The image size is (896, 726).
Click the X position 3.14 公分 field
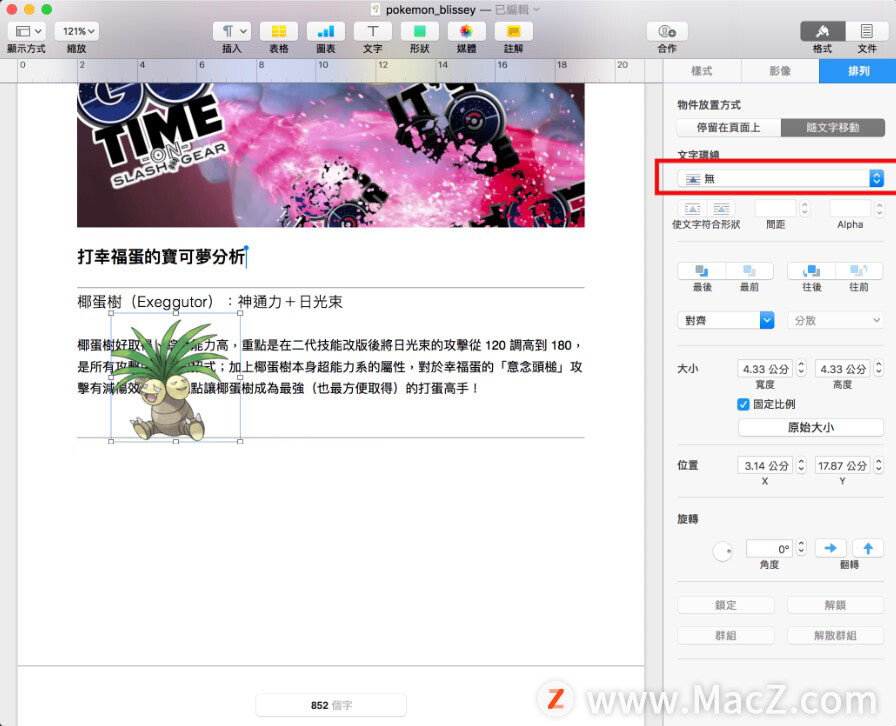(765, 465)
